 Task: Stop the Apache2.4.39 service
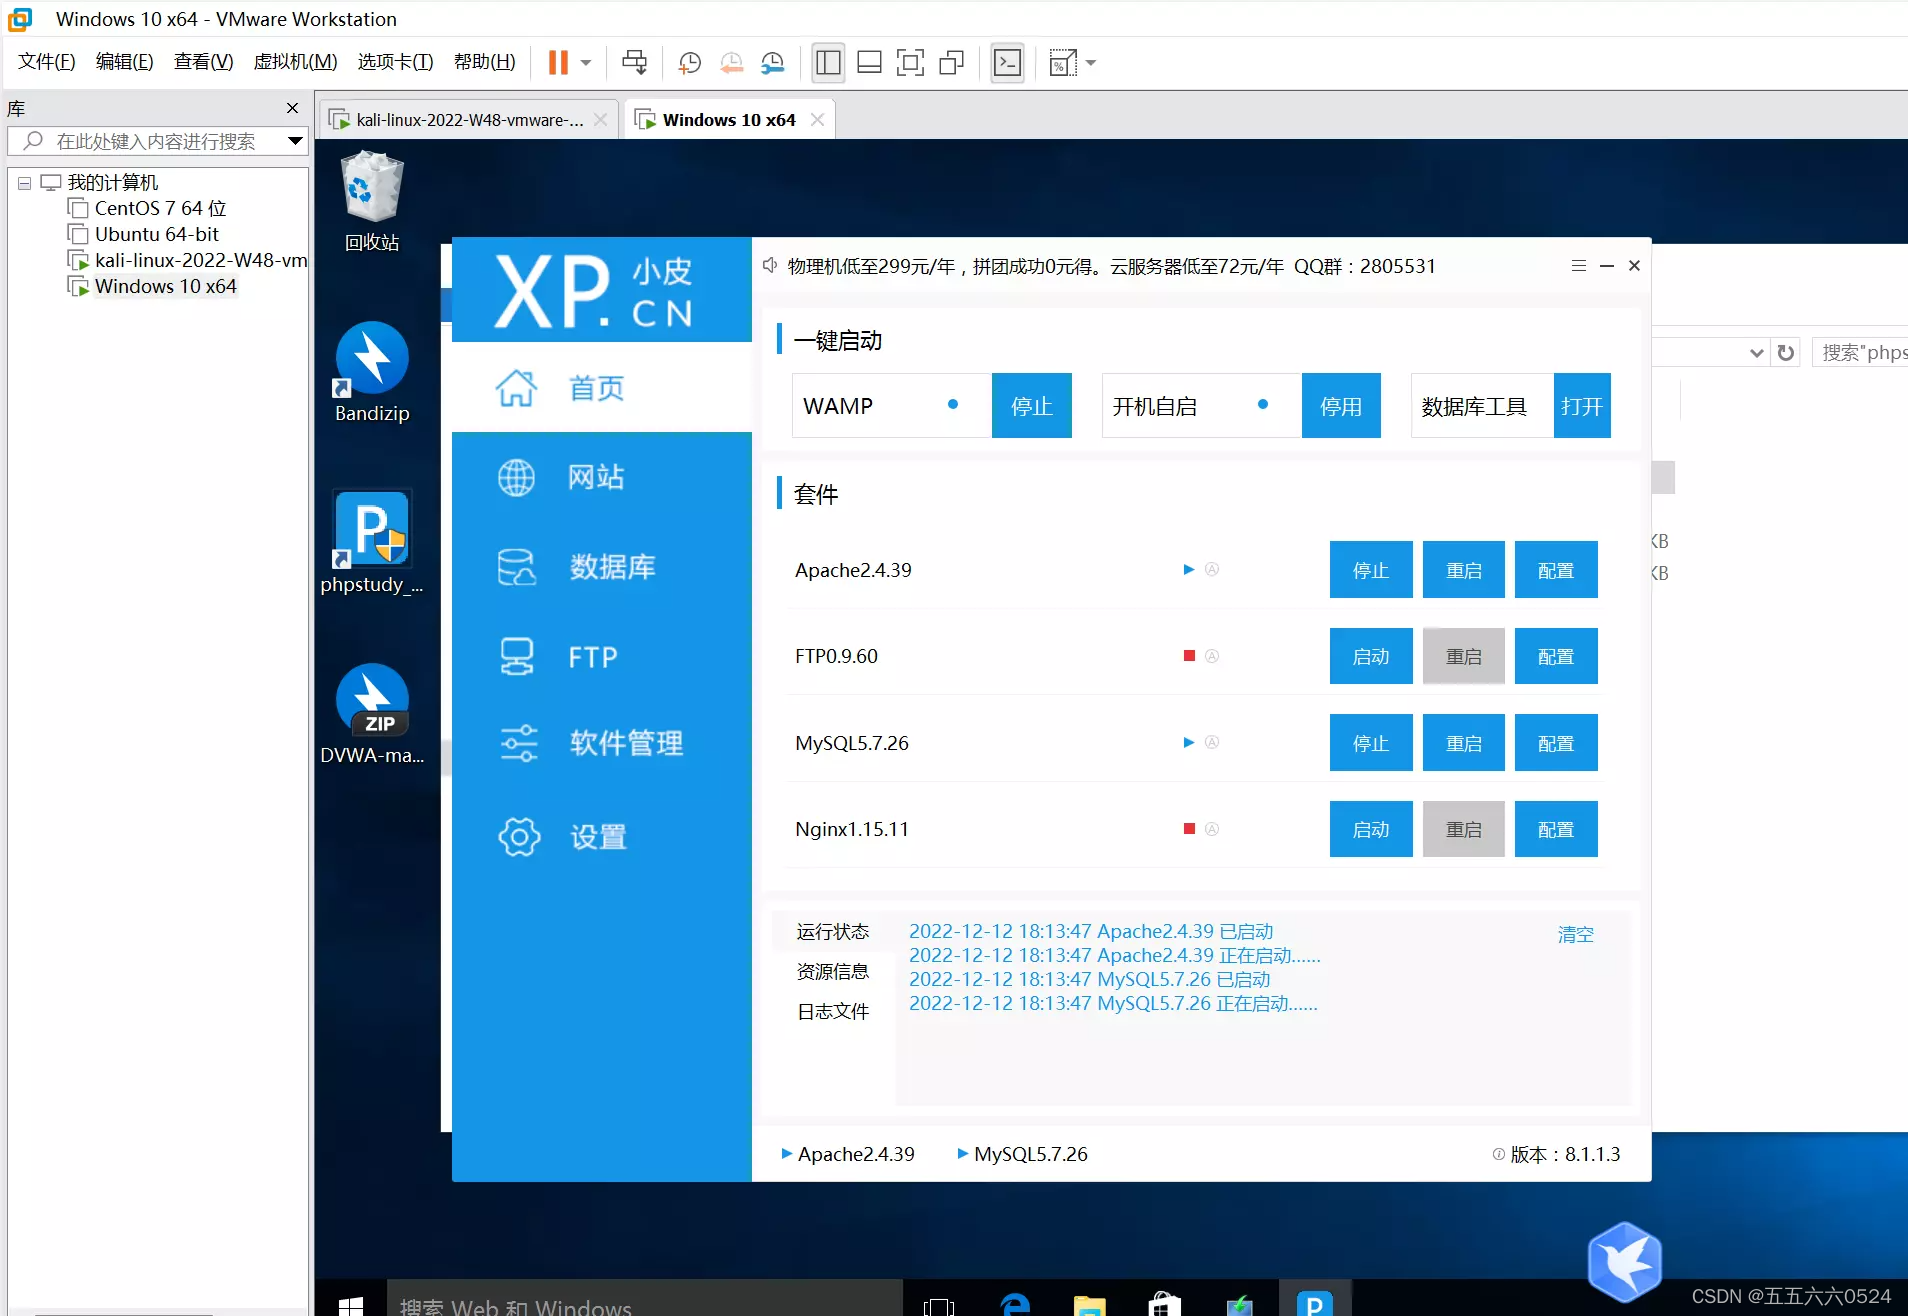1371,570
